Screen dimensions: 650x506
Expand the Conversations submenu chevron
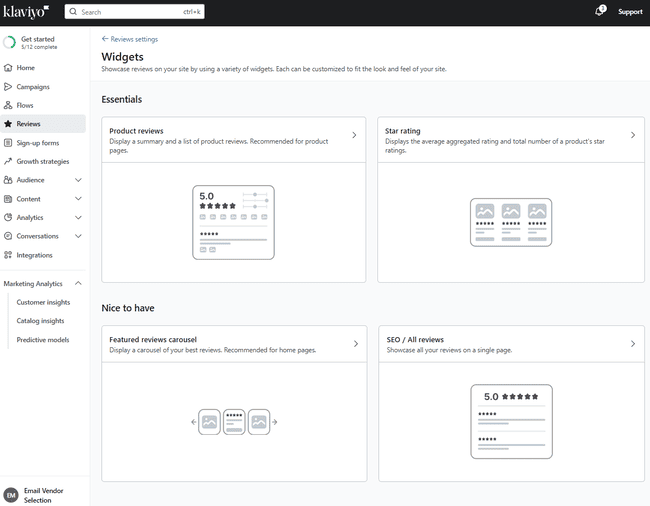(x=78, y=236)
